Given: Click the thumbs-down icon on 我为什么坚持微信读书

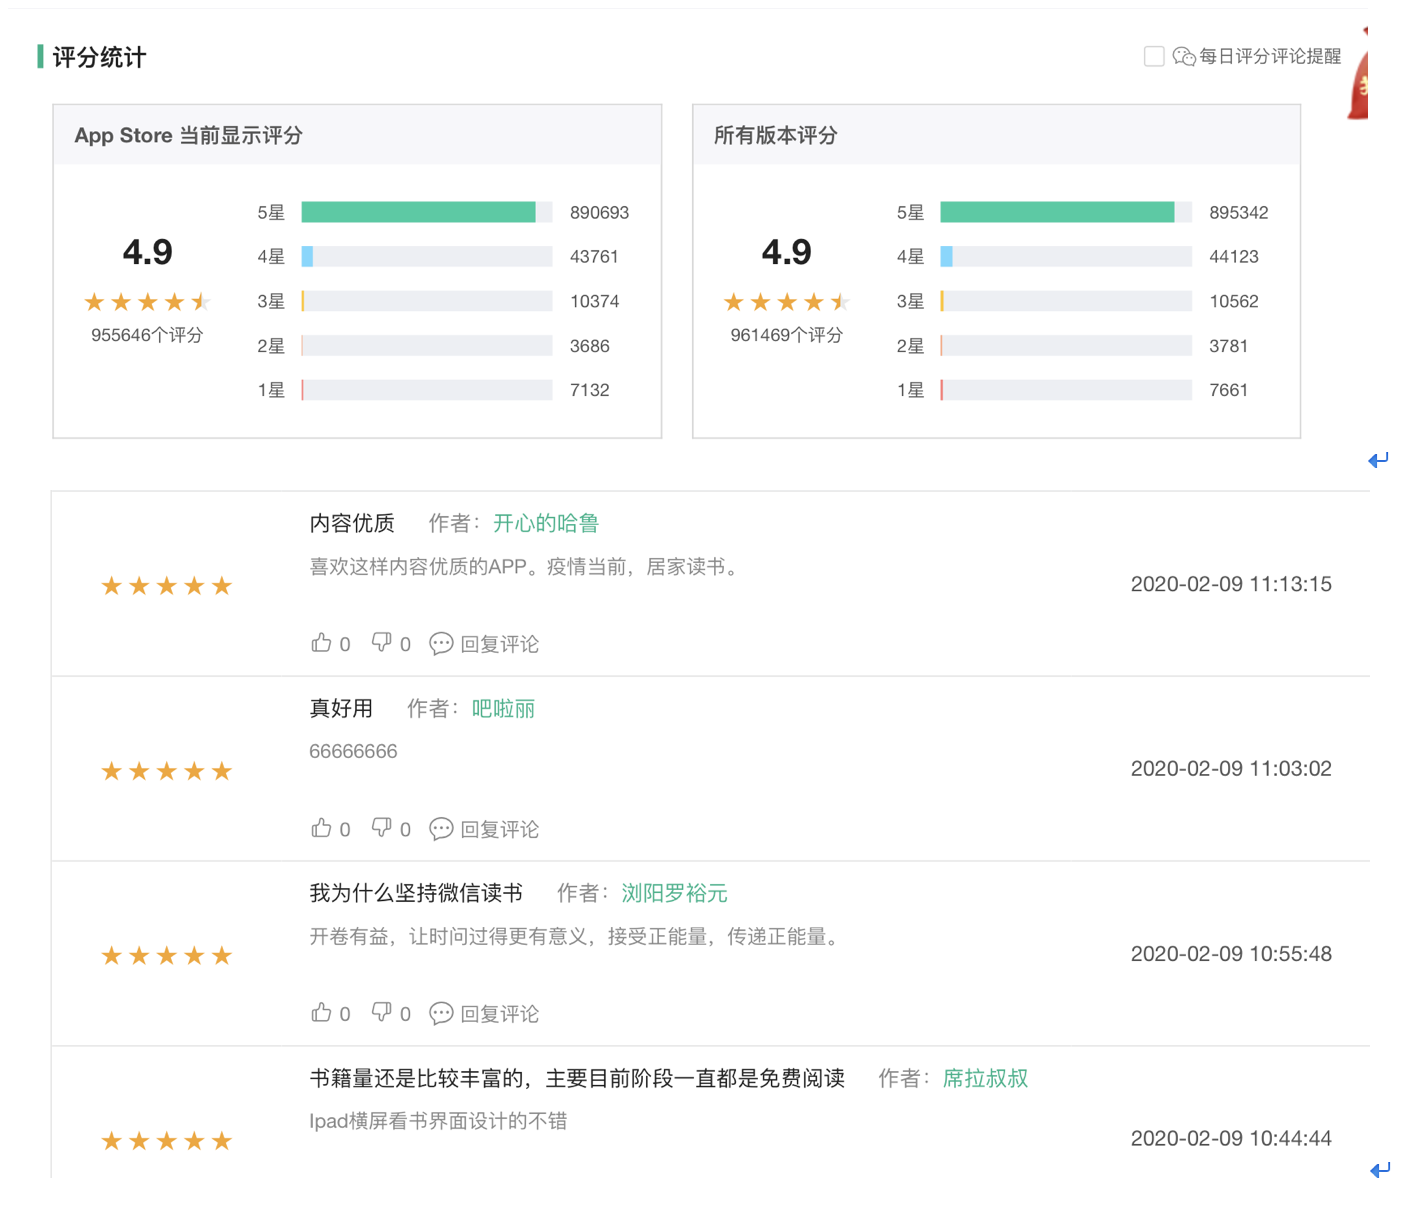Looking at the screenshot, I should click(x=383, y=1013).
